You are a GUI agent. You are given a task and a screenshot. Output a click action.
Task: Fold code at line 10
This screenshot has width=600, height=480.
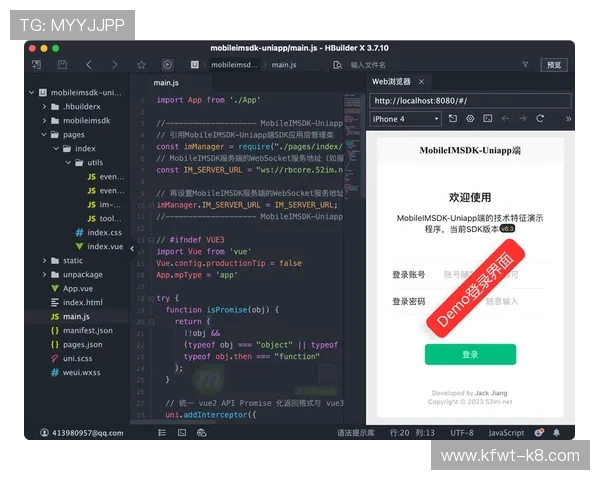coord(151,205)
